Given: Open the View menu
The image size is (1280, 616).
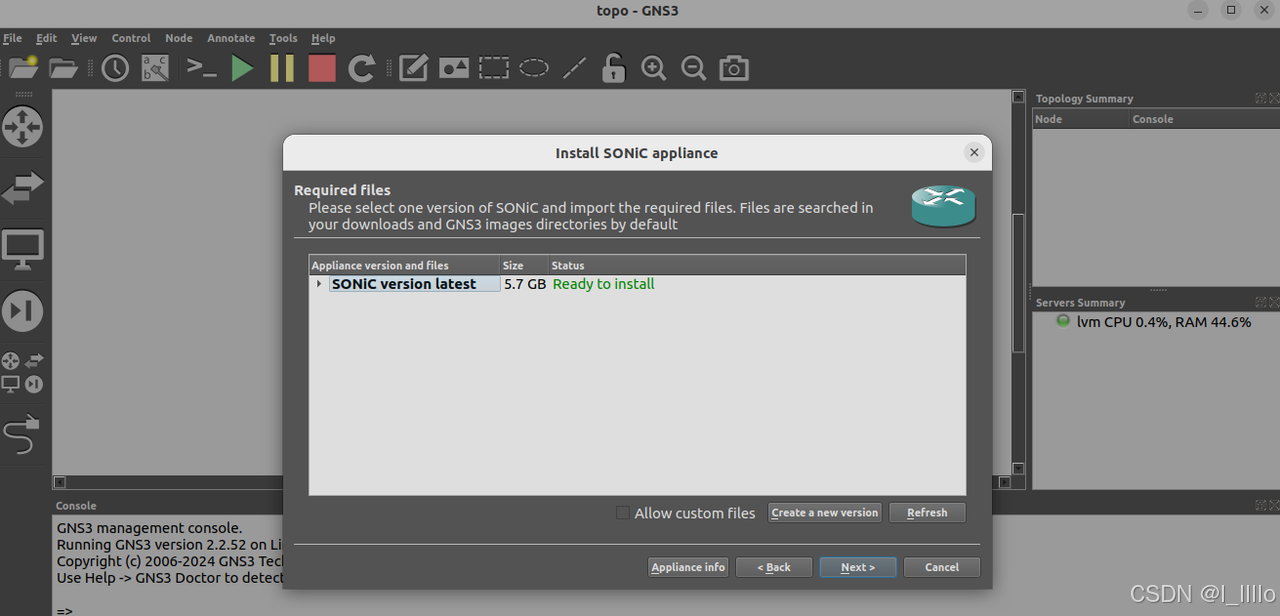Looking at the screenshot, I should 84,38.
